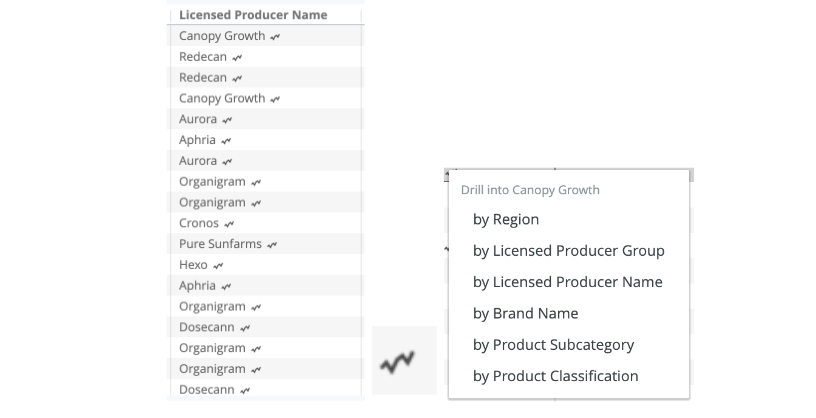Pick 'by Product Subcategory' from the menu
The width and height of the screenshot is (816, 418).
coord(553,345)
